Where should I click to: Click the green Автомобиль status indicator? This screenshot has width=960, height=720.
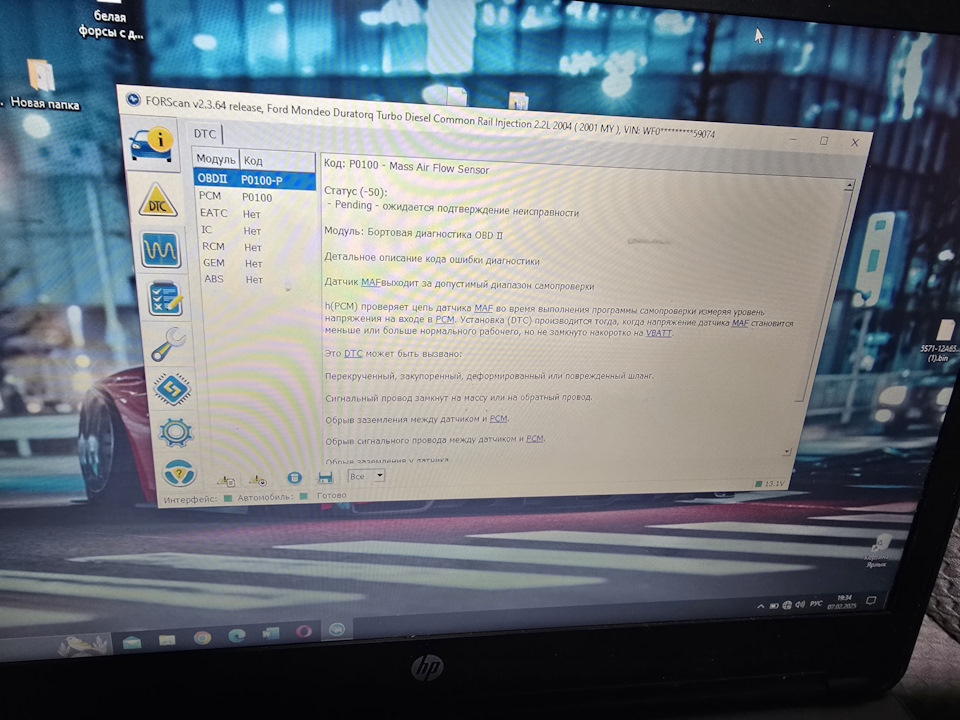[x=303, y=497]
